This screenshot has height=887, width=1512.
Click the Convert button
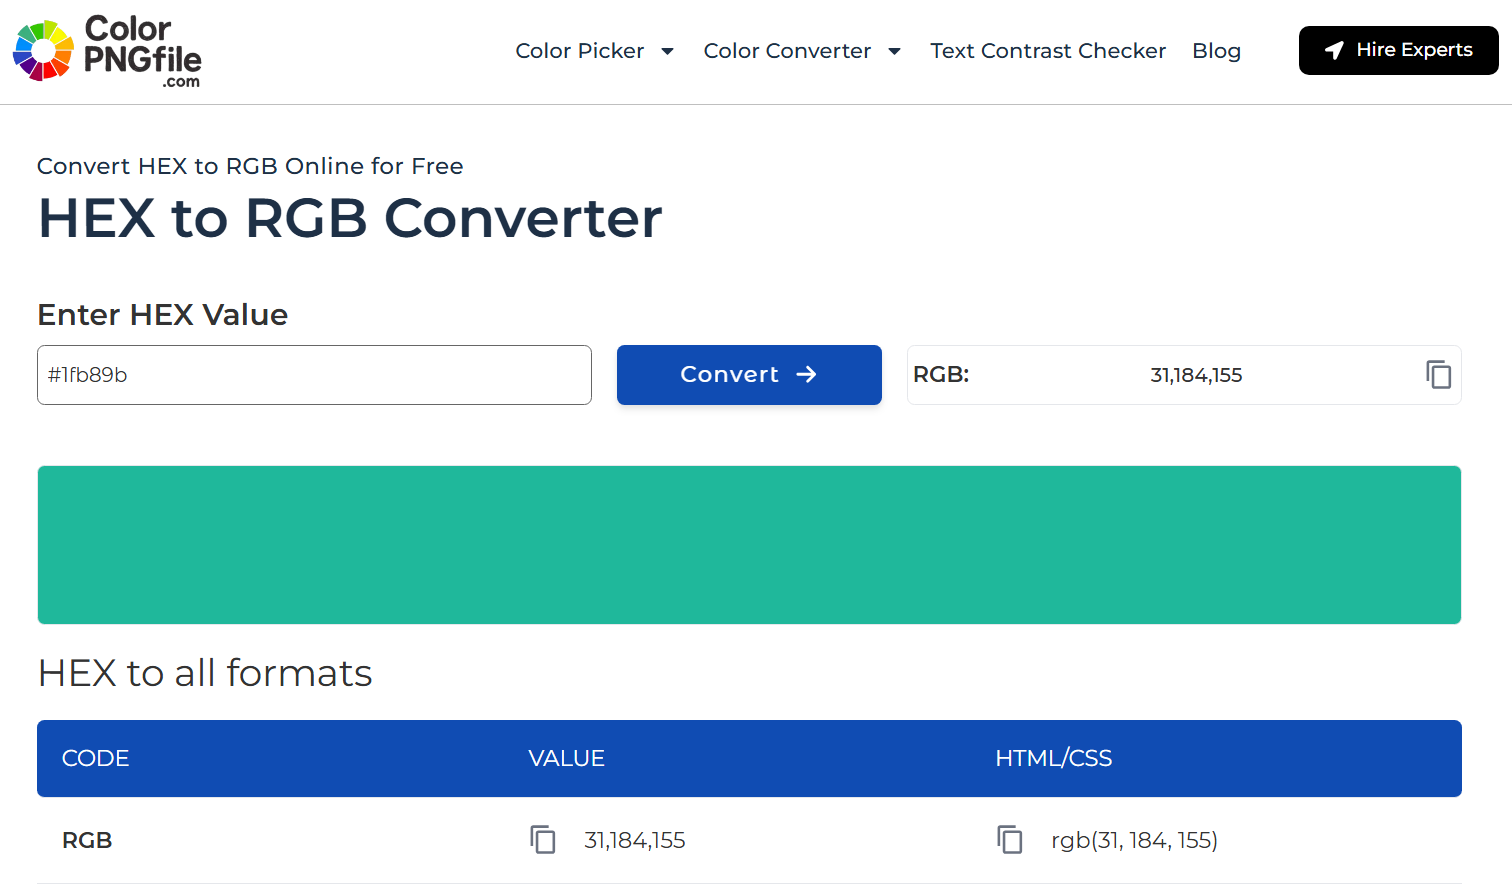coord(749,375)
